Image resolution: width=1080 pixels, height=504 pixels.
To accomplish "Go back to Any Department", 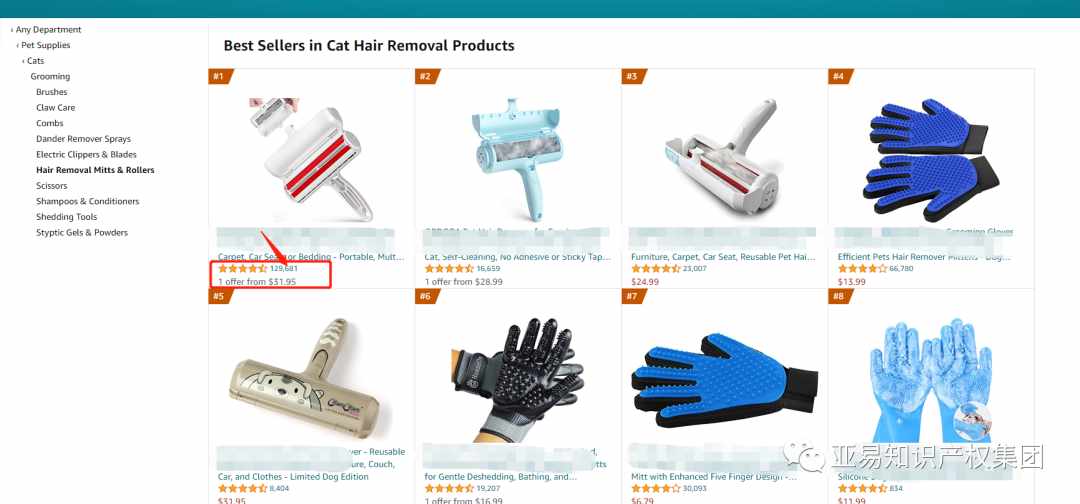I will point(48,30).
